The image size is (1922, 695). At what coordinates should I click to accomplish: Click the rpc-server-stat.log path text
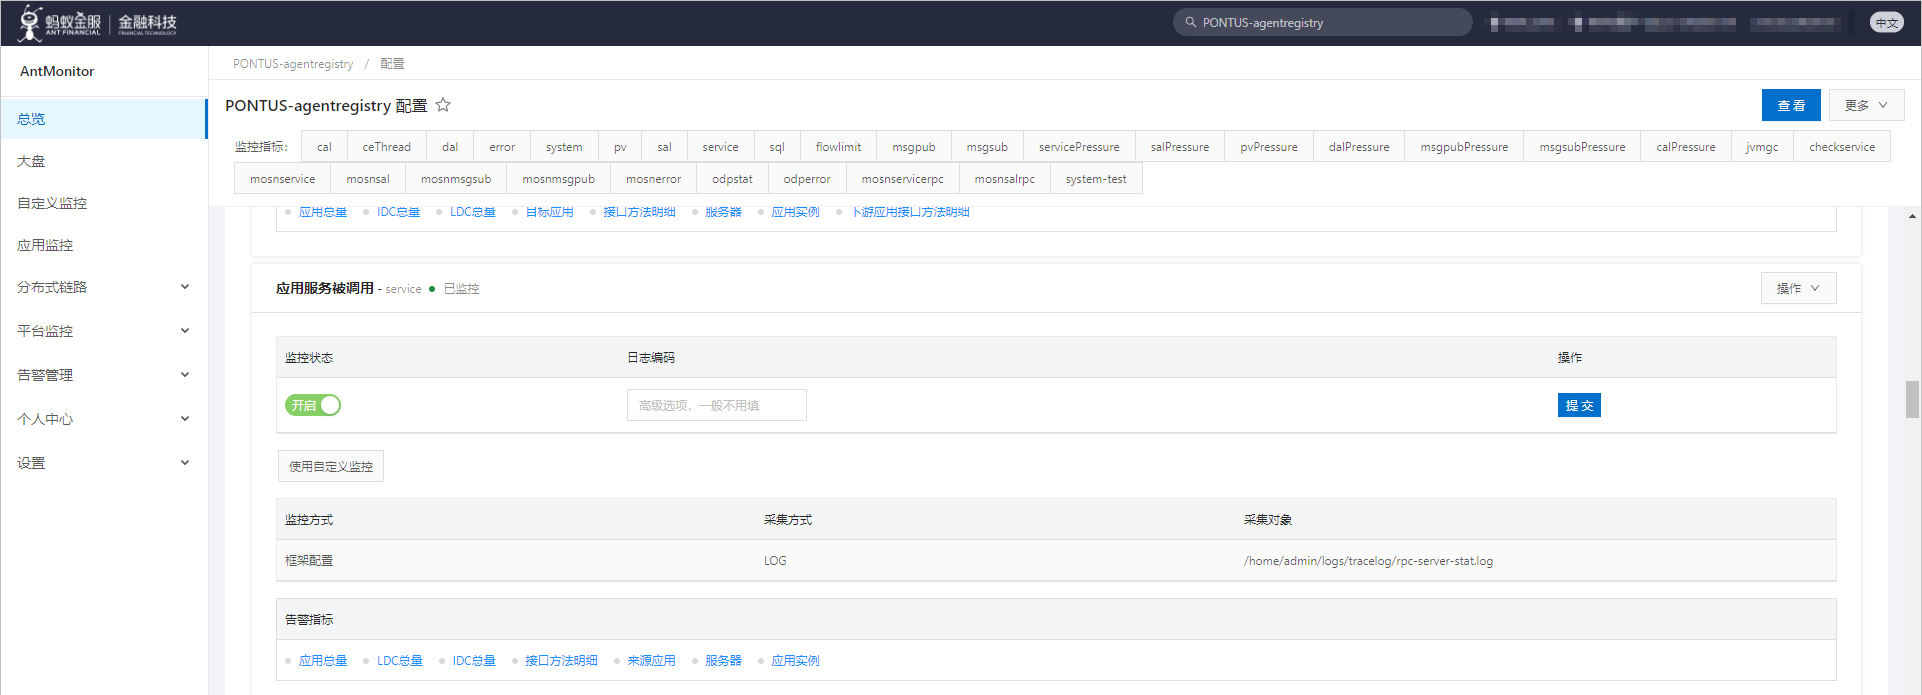tap(1368, 561)
